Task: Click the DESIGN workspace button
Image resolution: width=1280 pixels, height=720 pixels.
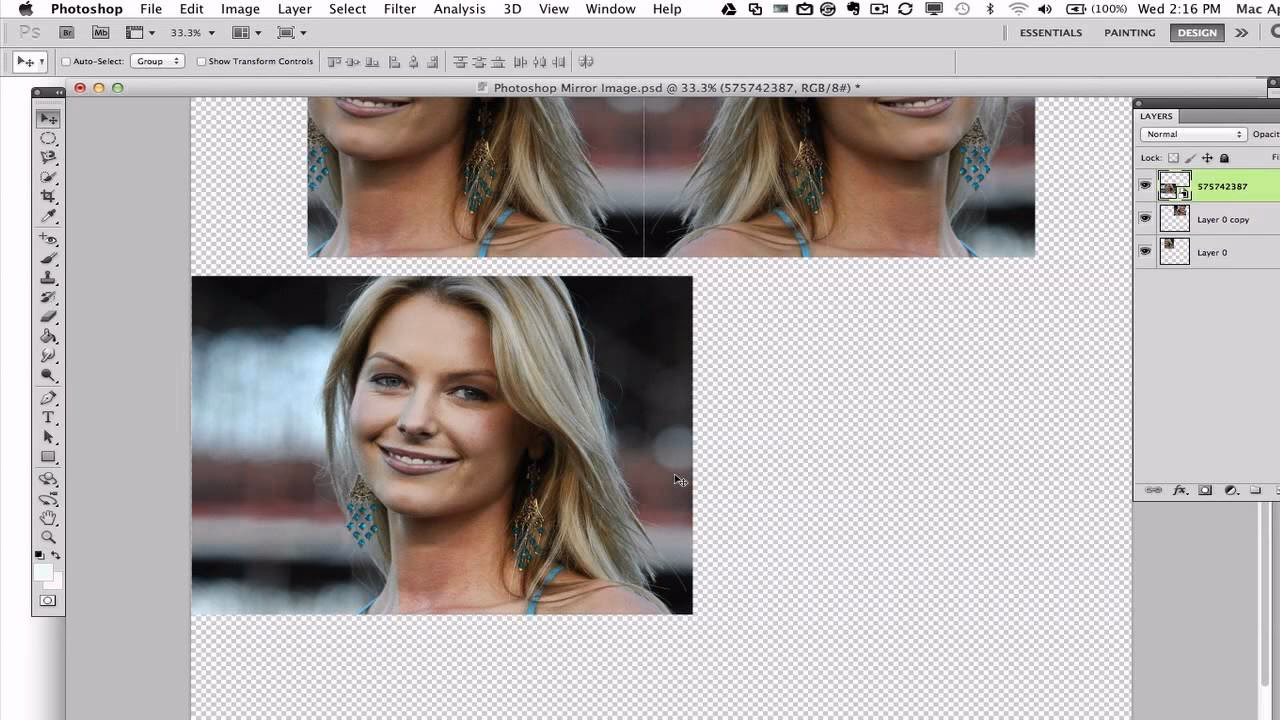Action: 1196,32
